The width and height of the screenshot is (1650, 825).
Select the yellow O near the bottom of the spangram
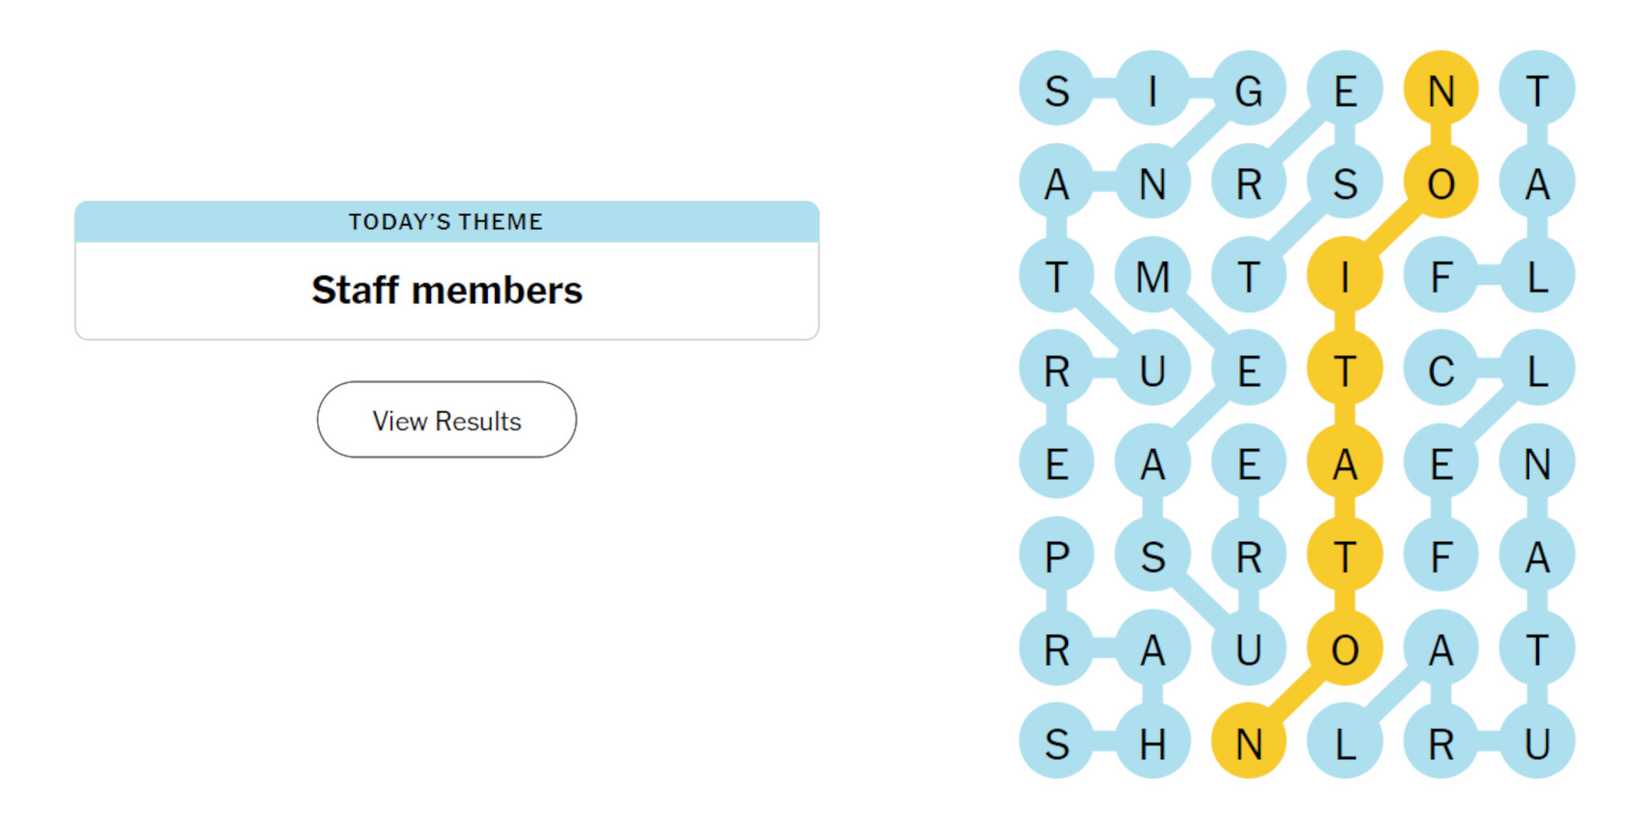pos(1345,648)
